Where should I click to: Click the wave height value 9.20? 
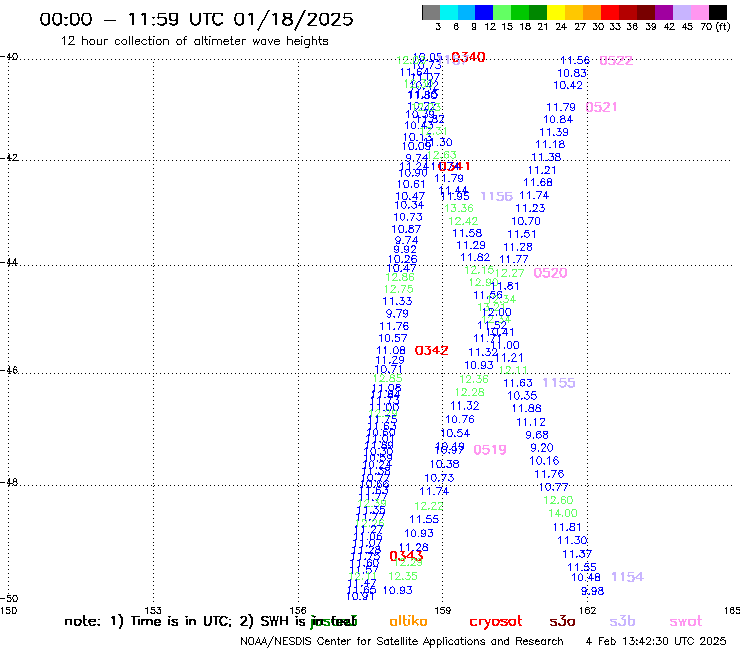pos(542,447)
